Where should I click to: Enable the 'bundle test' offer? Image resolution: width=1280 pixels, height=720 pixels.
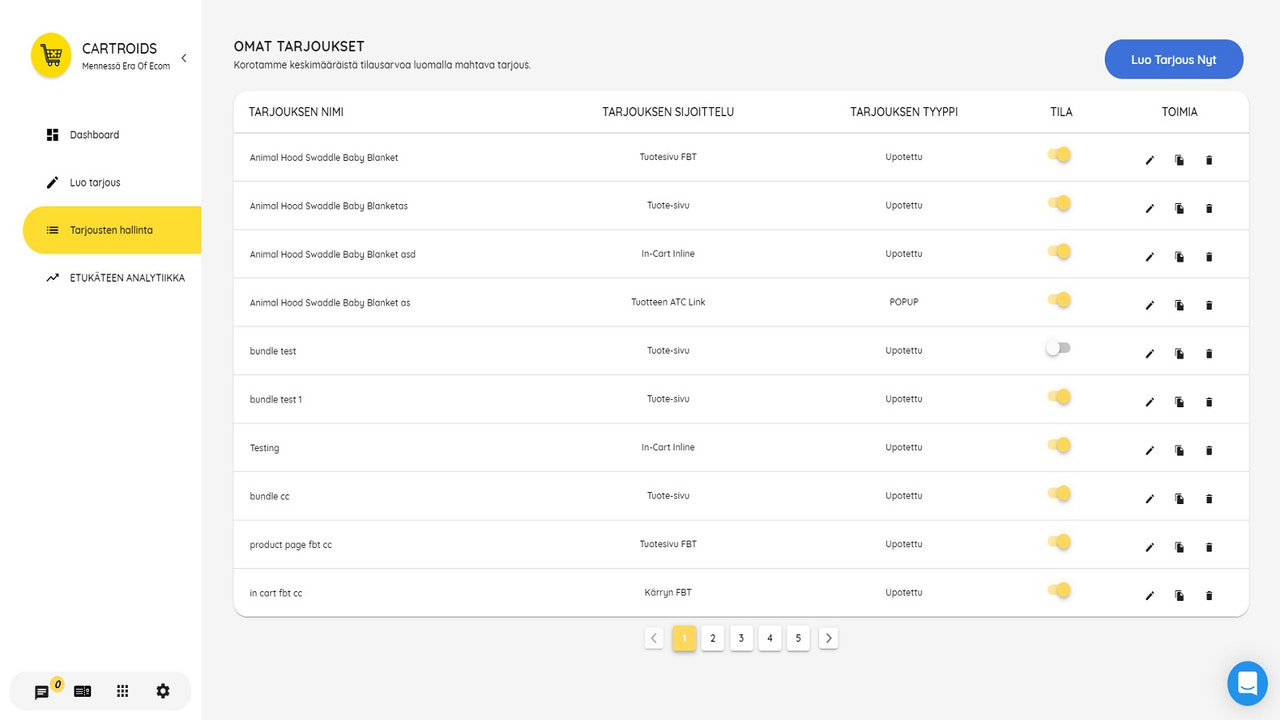[1058, 348]
